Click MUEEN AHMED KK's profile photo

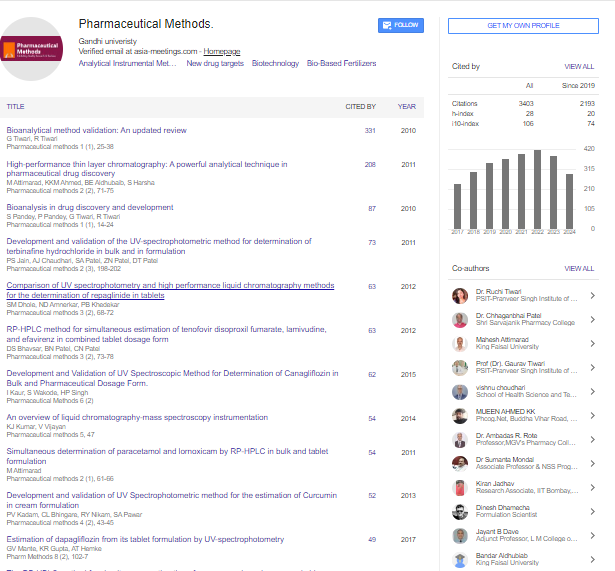point(460,416)
